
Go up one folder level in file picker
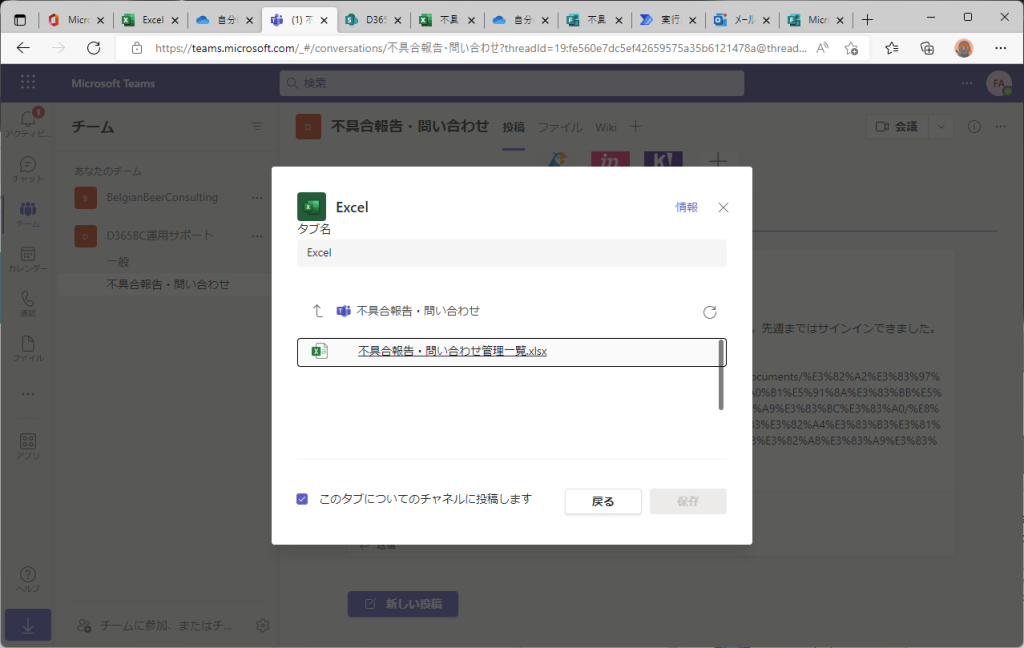point(317,311)
